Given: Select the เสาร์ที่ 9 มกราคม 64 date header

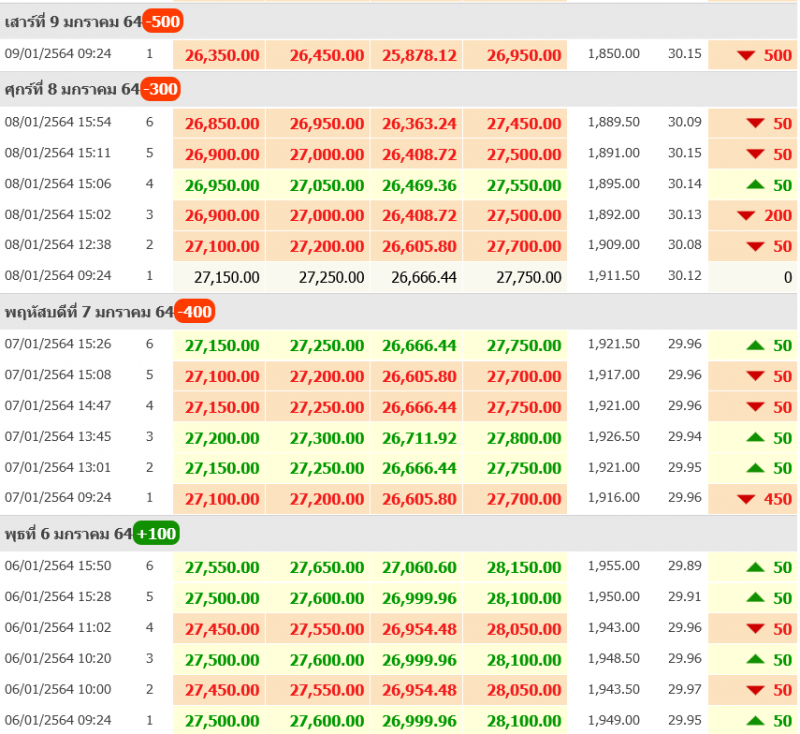Looking at the screenshot, I should 72,21.
